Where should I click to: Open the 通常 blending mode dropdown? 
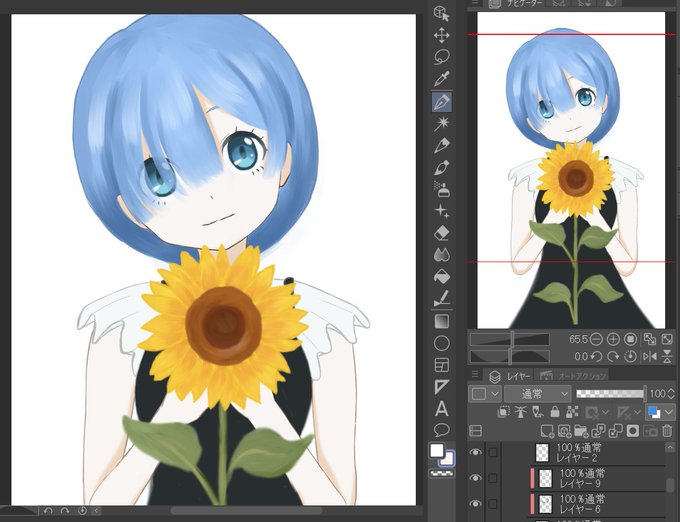click(537, 394)
